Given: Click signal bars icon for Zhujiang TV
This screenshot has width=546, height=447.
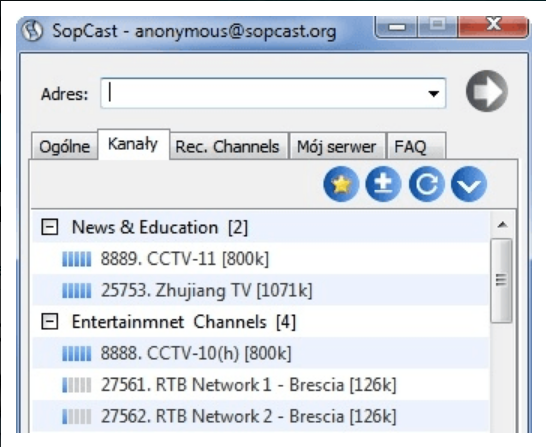Looking at the screenshot, I should click(x=77, y=291).
